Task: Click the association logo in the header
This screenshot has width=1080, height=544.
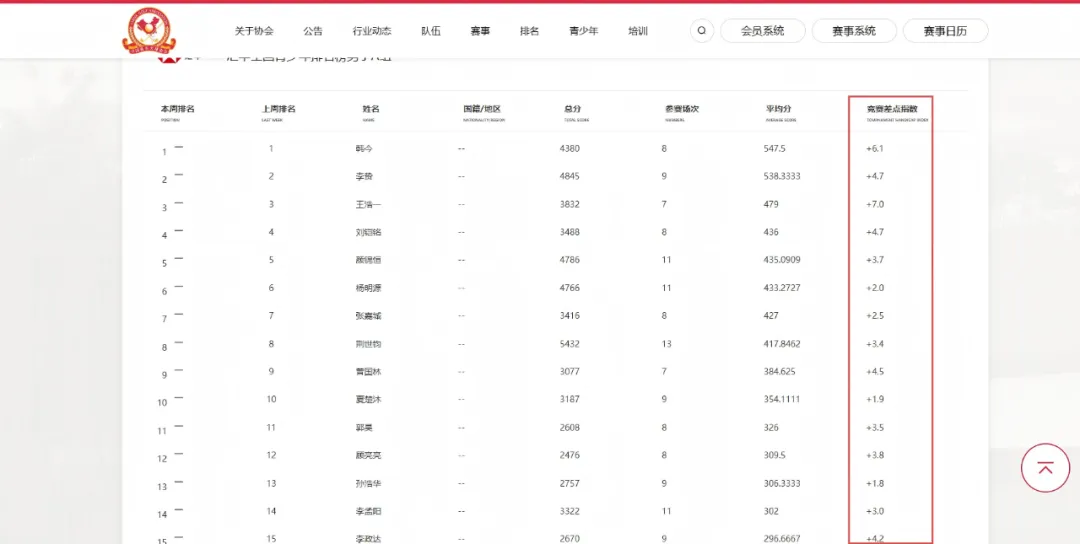Action: (x=148, y=30)
